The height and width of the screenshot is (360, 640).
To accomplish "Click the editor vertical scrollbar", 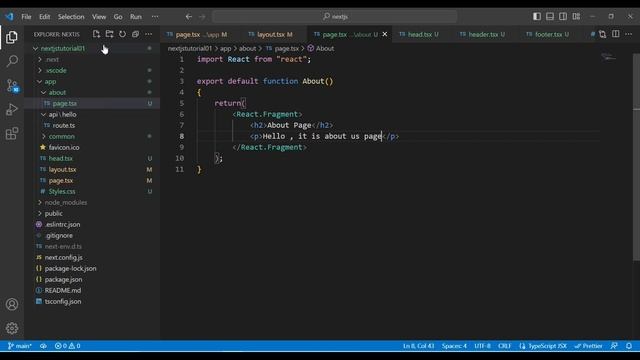I will click(x=636, y=157).
